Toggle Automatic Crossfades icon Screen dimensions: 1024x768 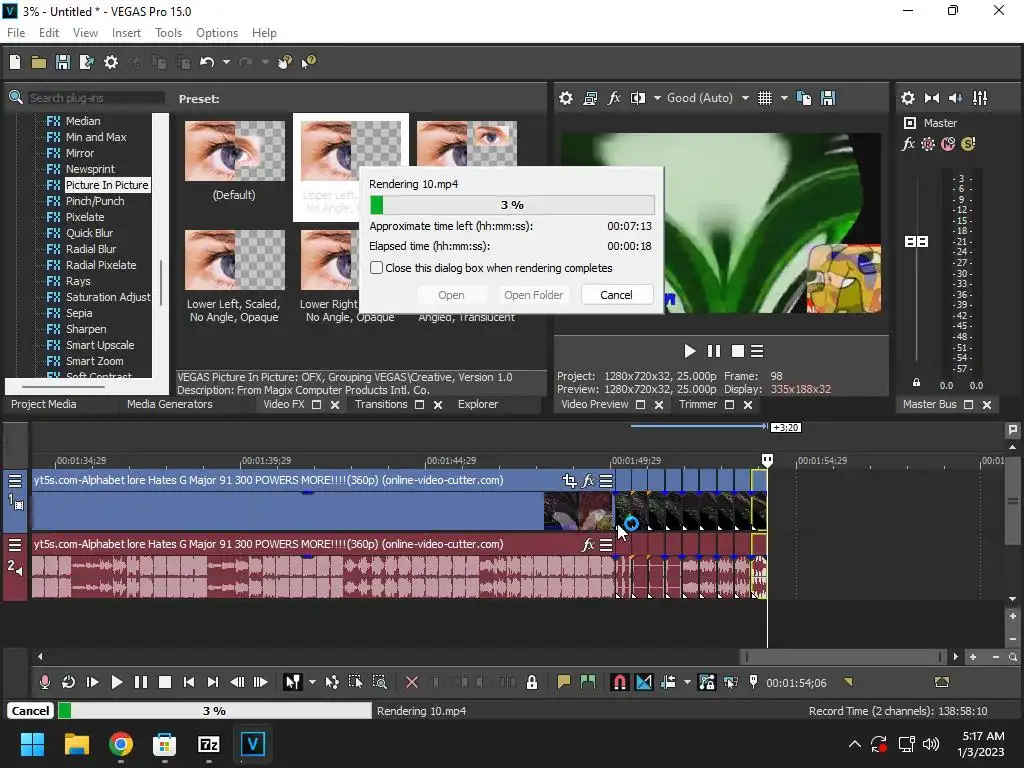[x=644, y=682]
